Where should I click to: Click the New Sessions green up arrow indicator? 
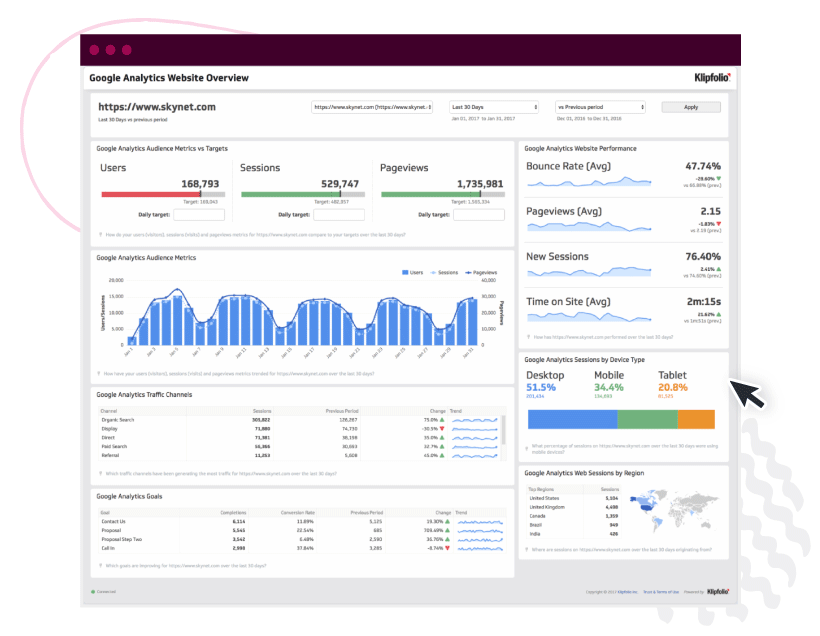click(x=719, y=269)
